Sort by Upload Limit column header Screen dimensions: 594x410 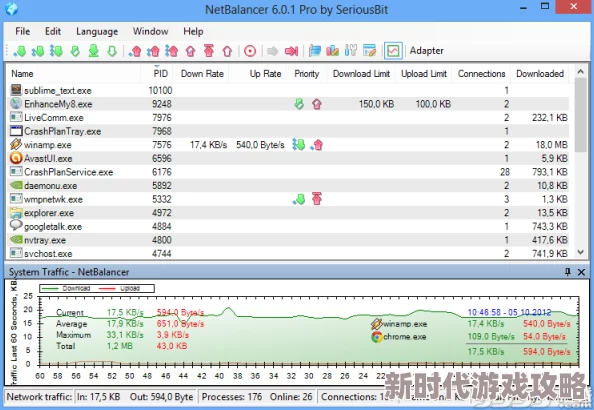424,74
